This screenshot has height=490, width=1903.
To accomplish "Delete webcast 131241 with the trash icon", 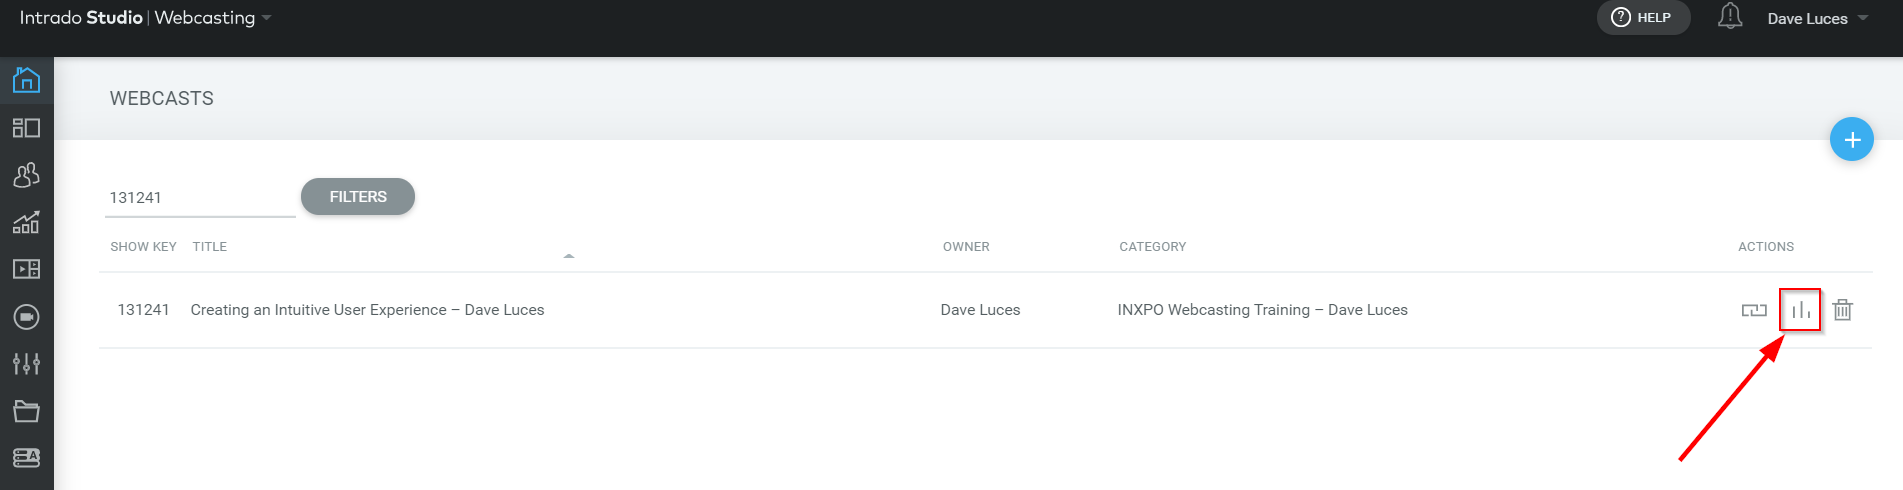I will point(1843,310).
